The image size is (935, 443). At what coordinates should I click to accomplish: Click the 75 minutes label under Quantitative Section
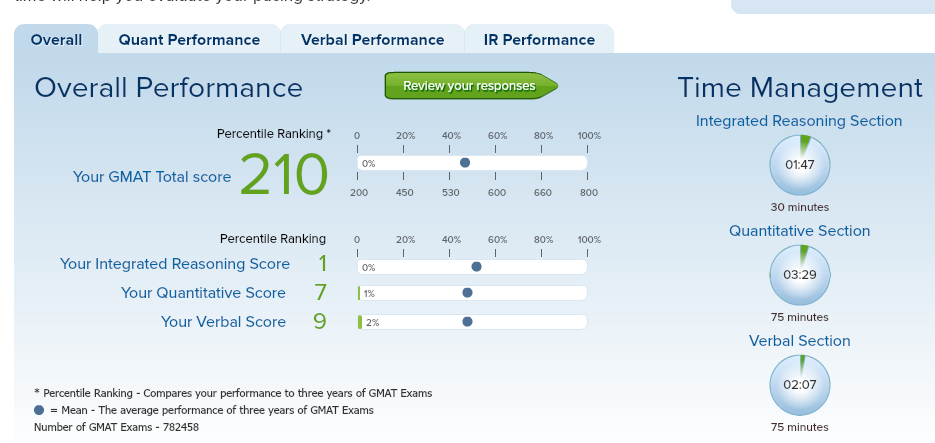click(800, 317)
